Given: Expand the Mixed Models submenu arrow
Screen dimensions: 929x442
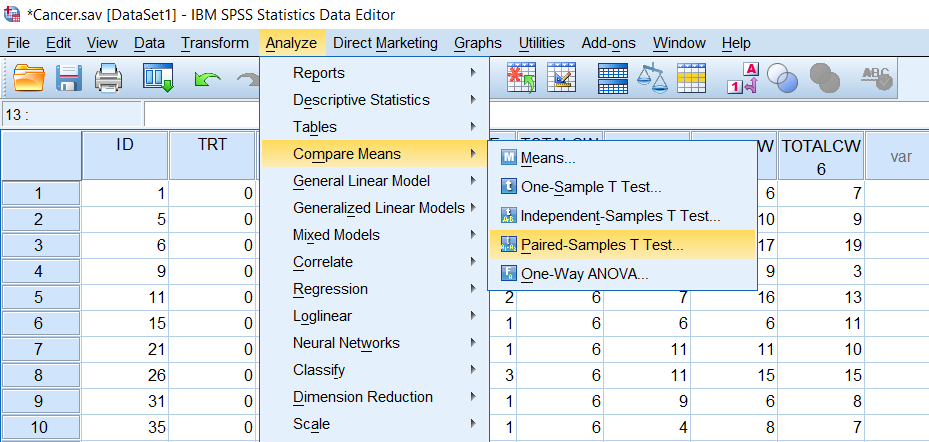Looking at the screenshot, I should coord(473,235).
